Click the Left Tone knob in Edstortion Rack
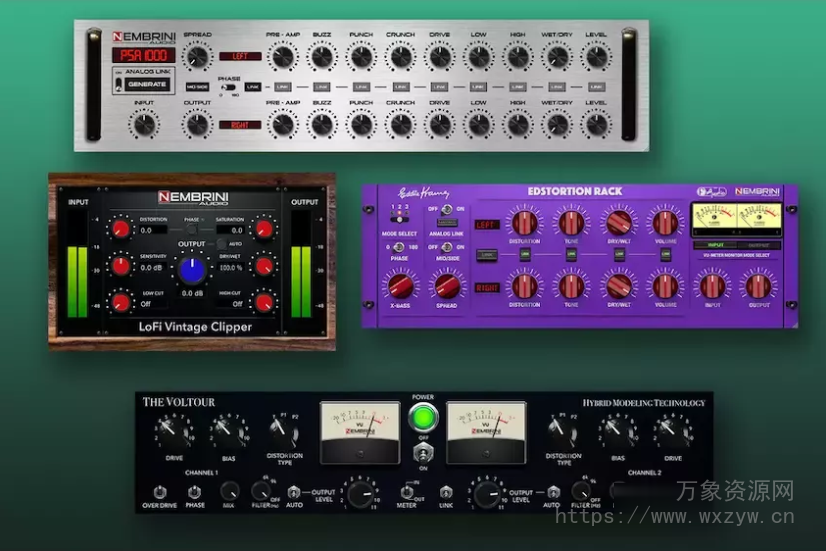Screen dimensions: 826x551 tap(572, 223)
